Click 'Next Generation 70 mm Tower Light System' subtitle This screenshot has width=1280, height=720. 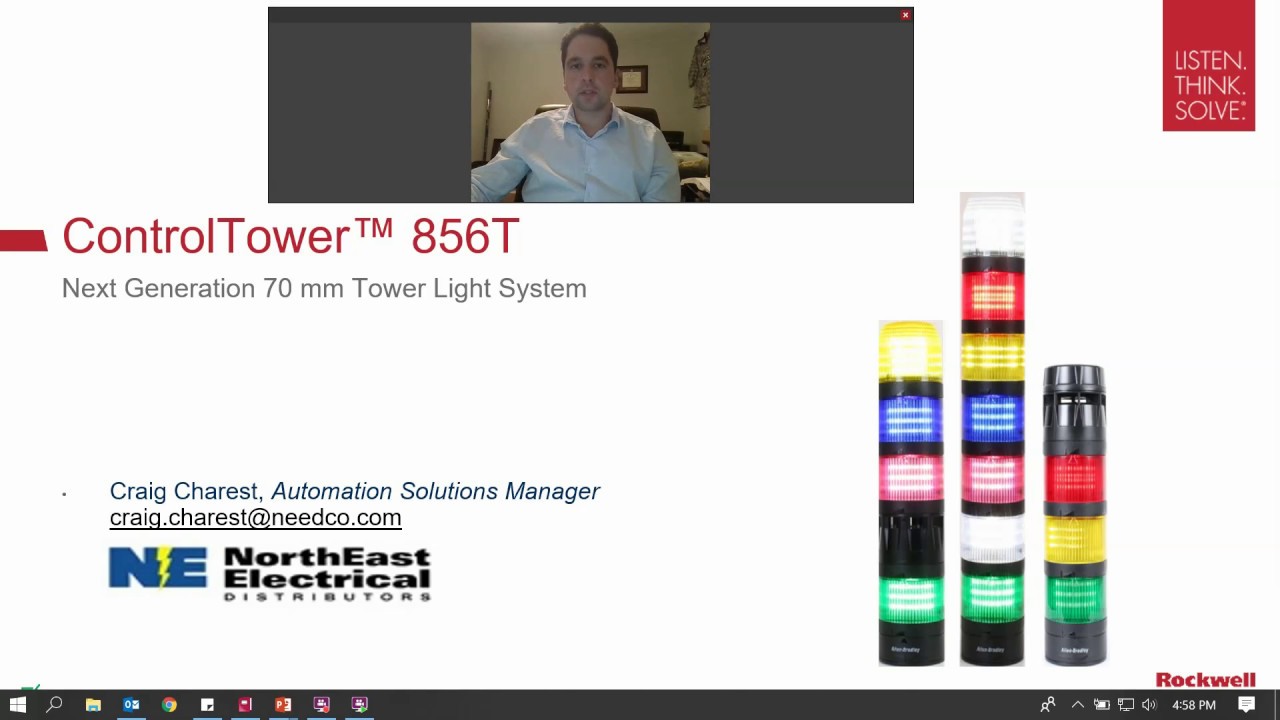[324, 288]
